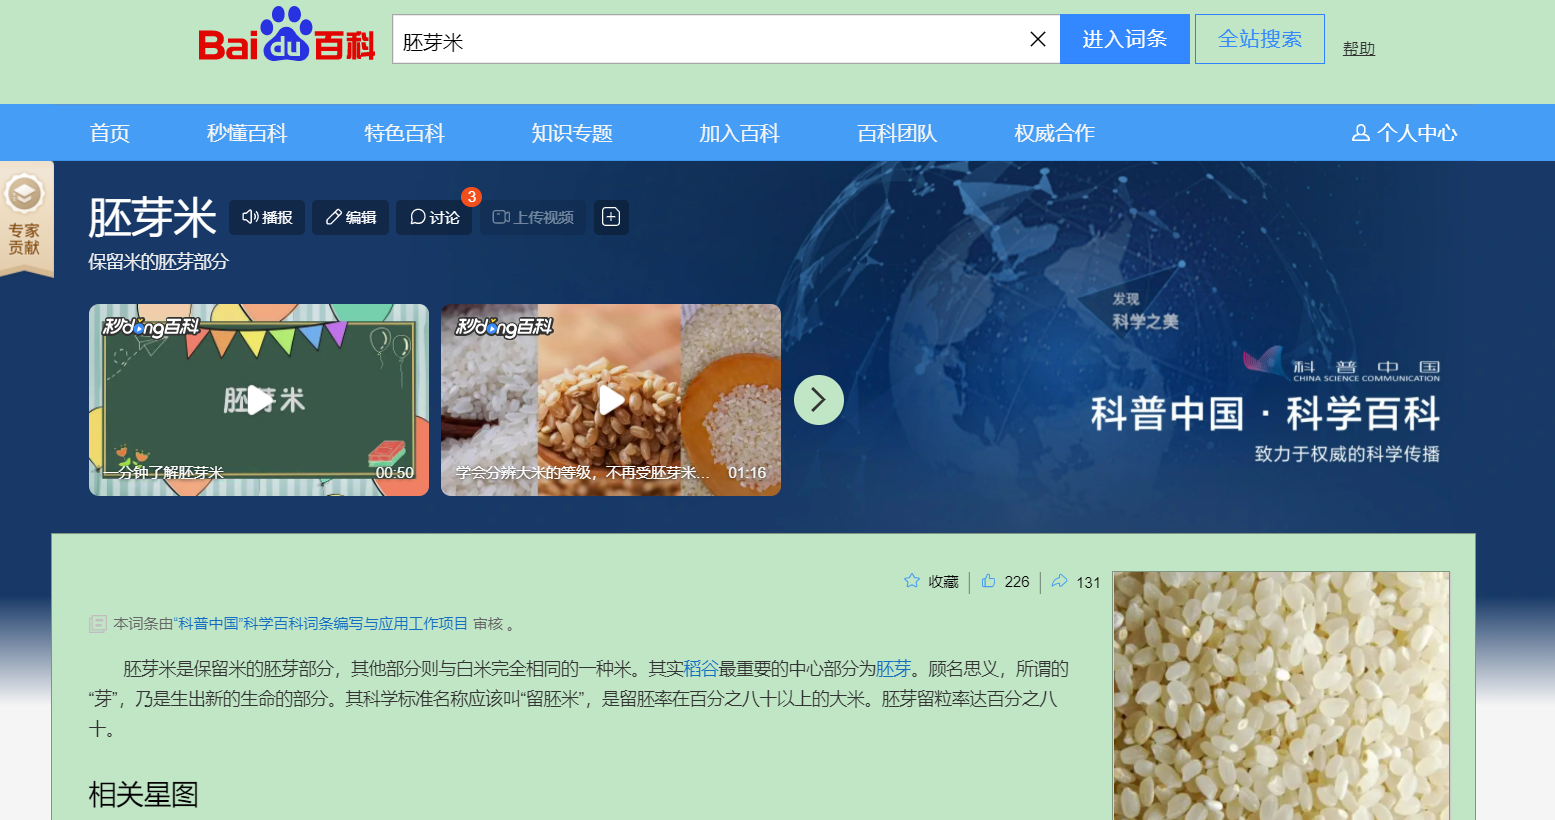Viewport: 1555px width, 820px height.
Task: Open the 稻谷 hyperlink in the article
Action: [701, 669]
